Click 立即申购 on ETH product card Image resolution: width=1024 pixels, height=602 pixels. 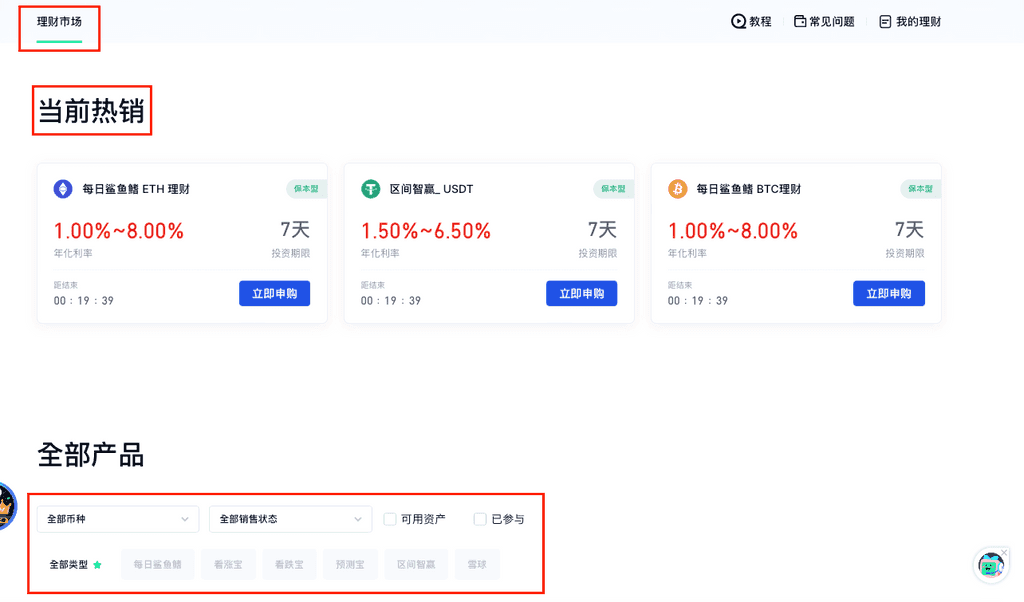pyautogui.click(x=274, y=293)
